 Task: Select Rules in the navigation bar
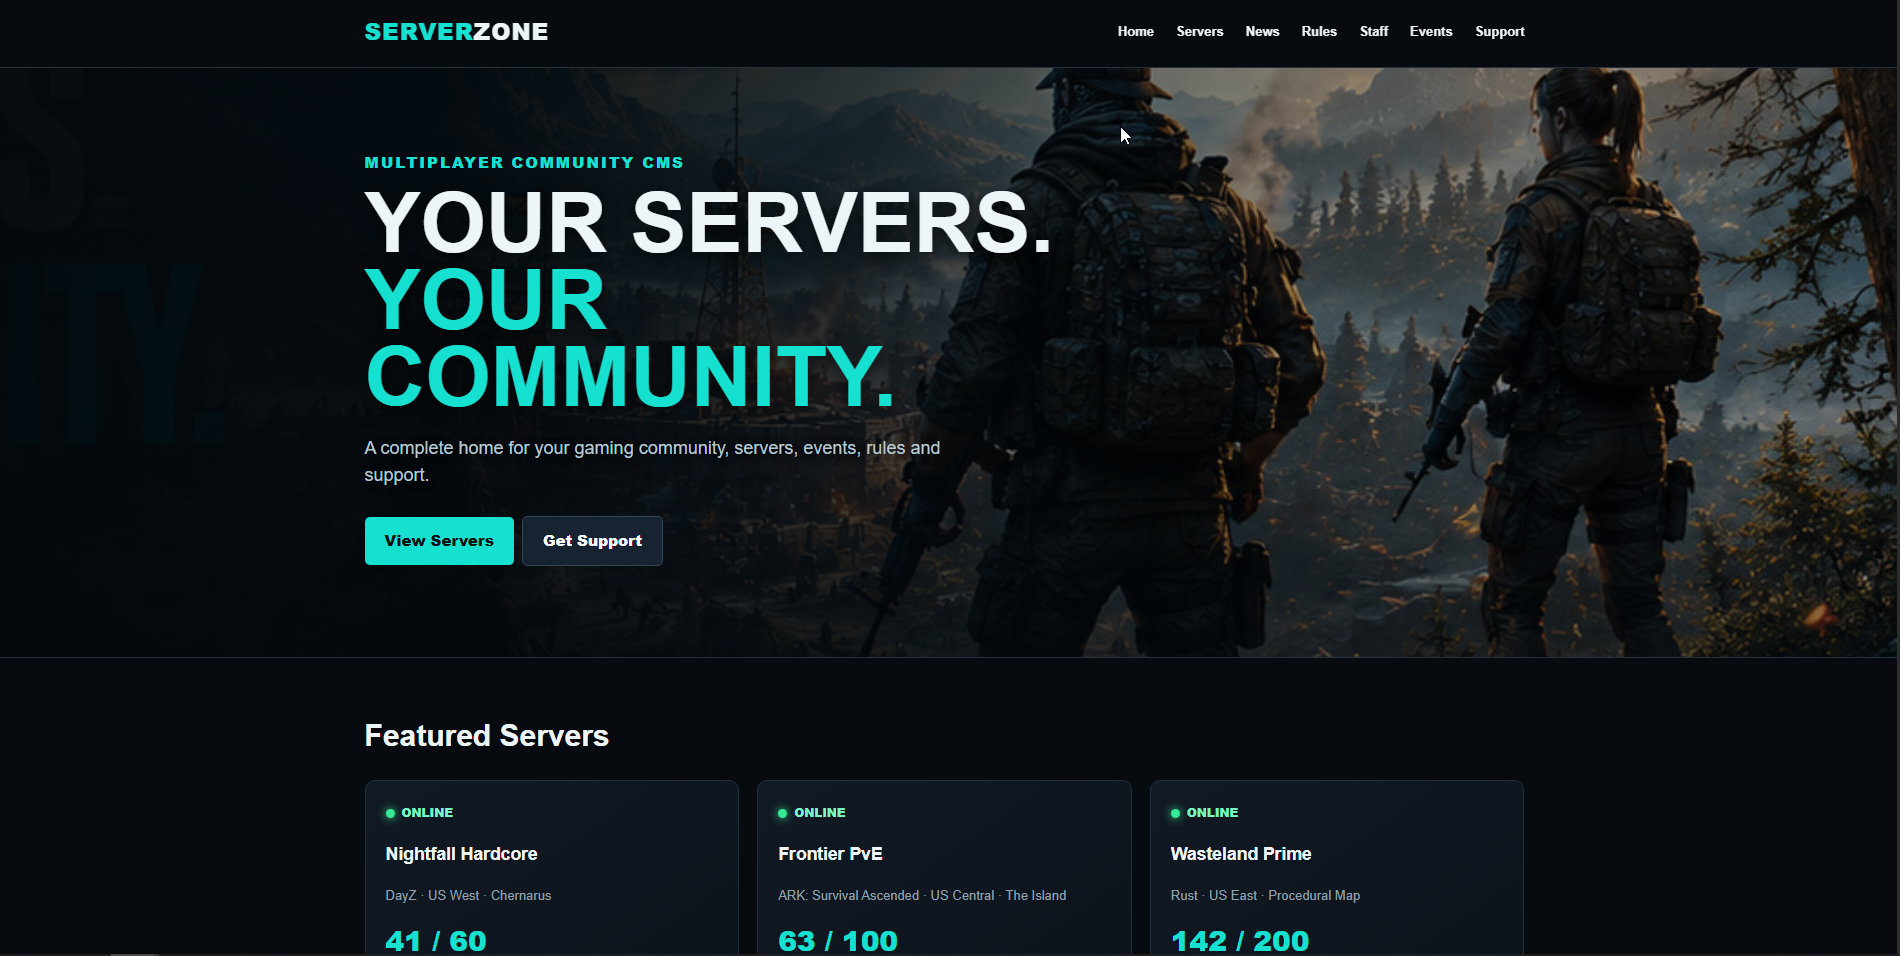pyautogui.click(x=1319, y=32)
